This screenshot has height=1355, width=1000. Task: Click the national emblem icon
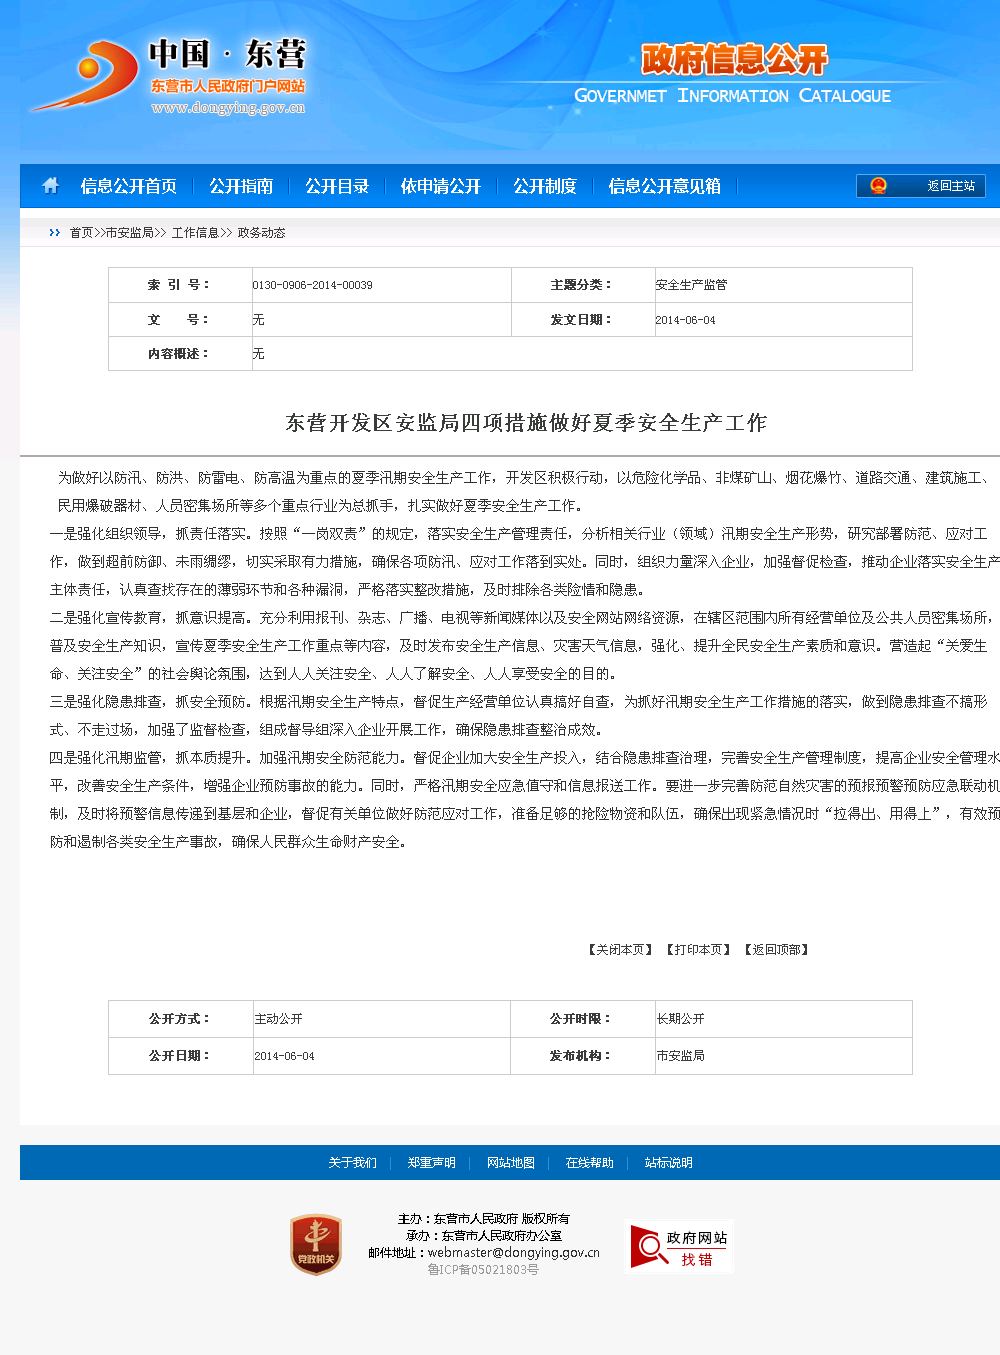[x=878, y=186]
